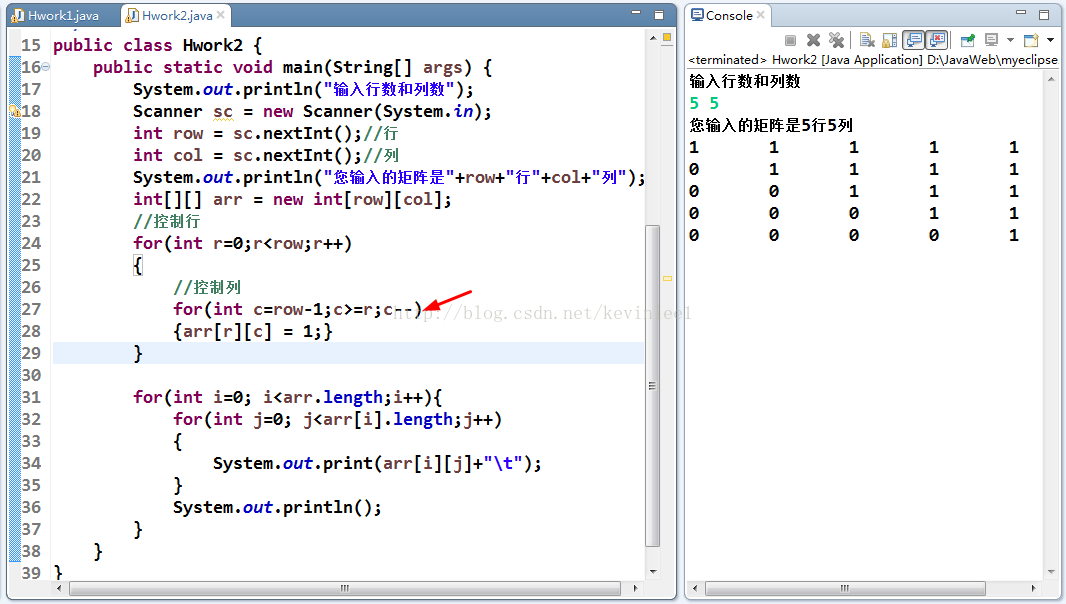Click the "System.out.println();" line 36
Screen dimensions: 1066x604
[x=277, y=507]
